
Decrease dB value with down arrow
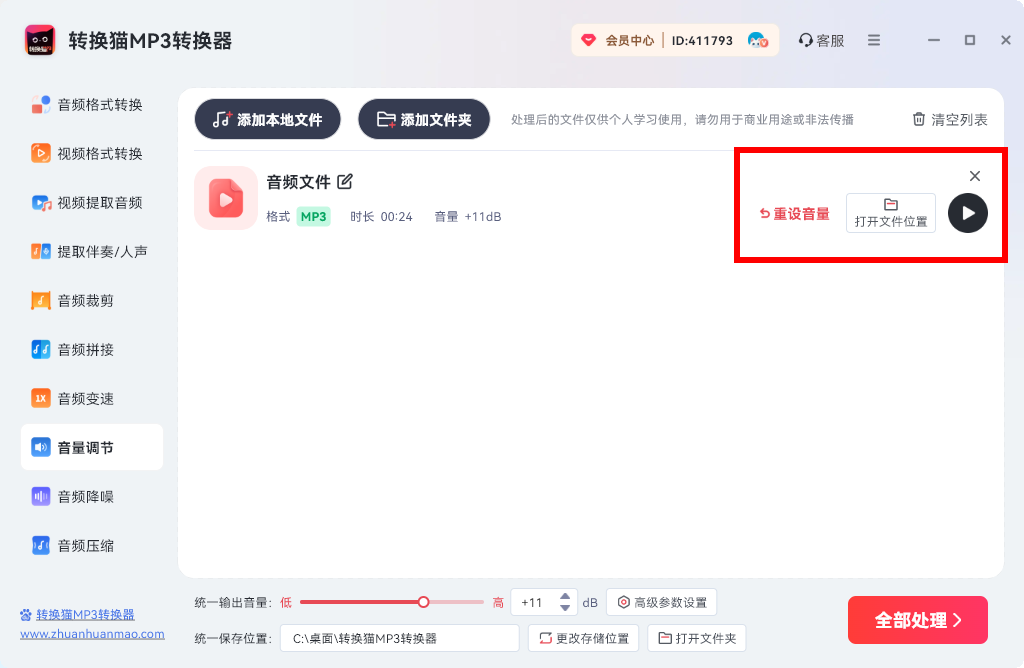pos(565,609)
